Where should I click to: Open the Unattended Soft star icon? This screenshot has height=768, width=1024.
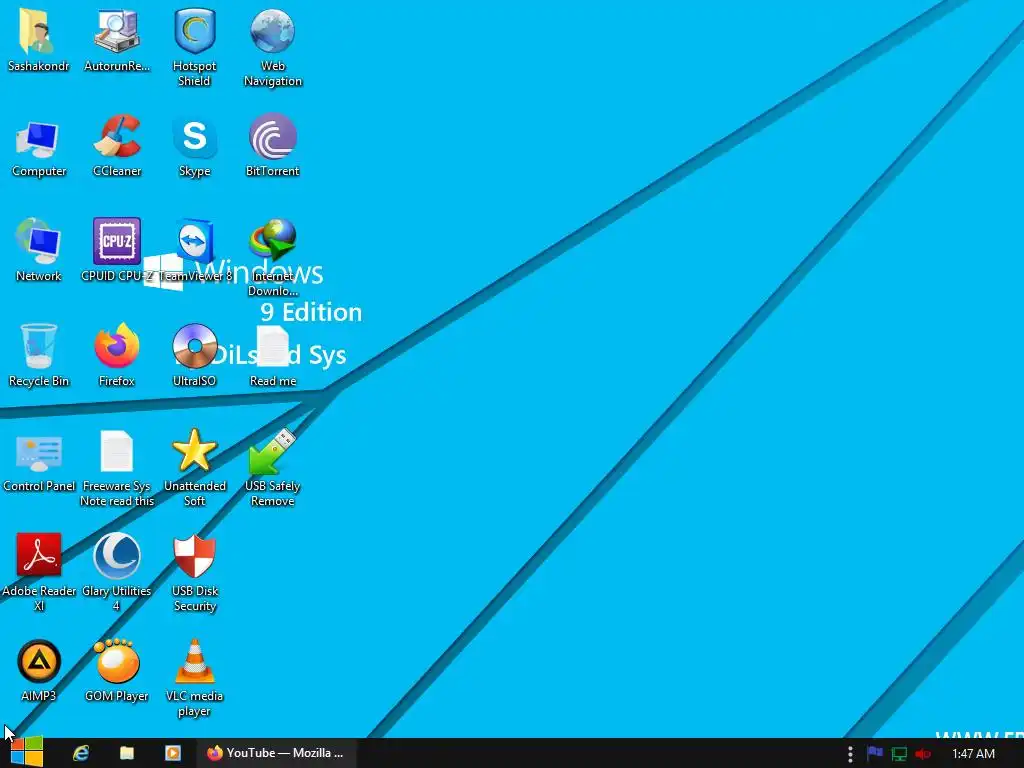[x=195, y=451]
